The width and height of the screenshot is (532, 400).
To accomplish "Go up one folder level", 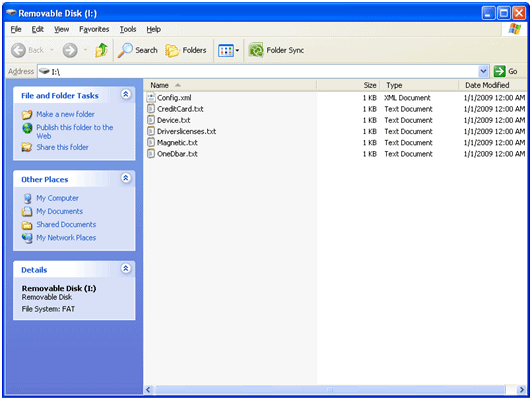I will click(x=101, y=51).
